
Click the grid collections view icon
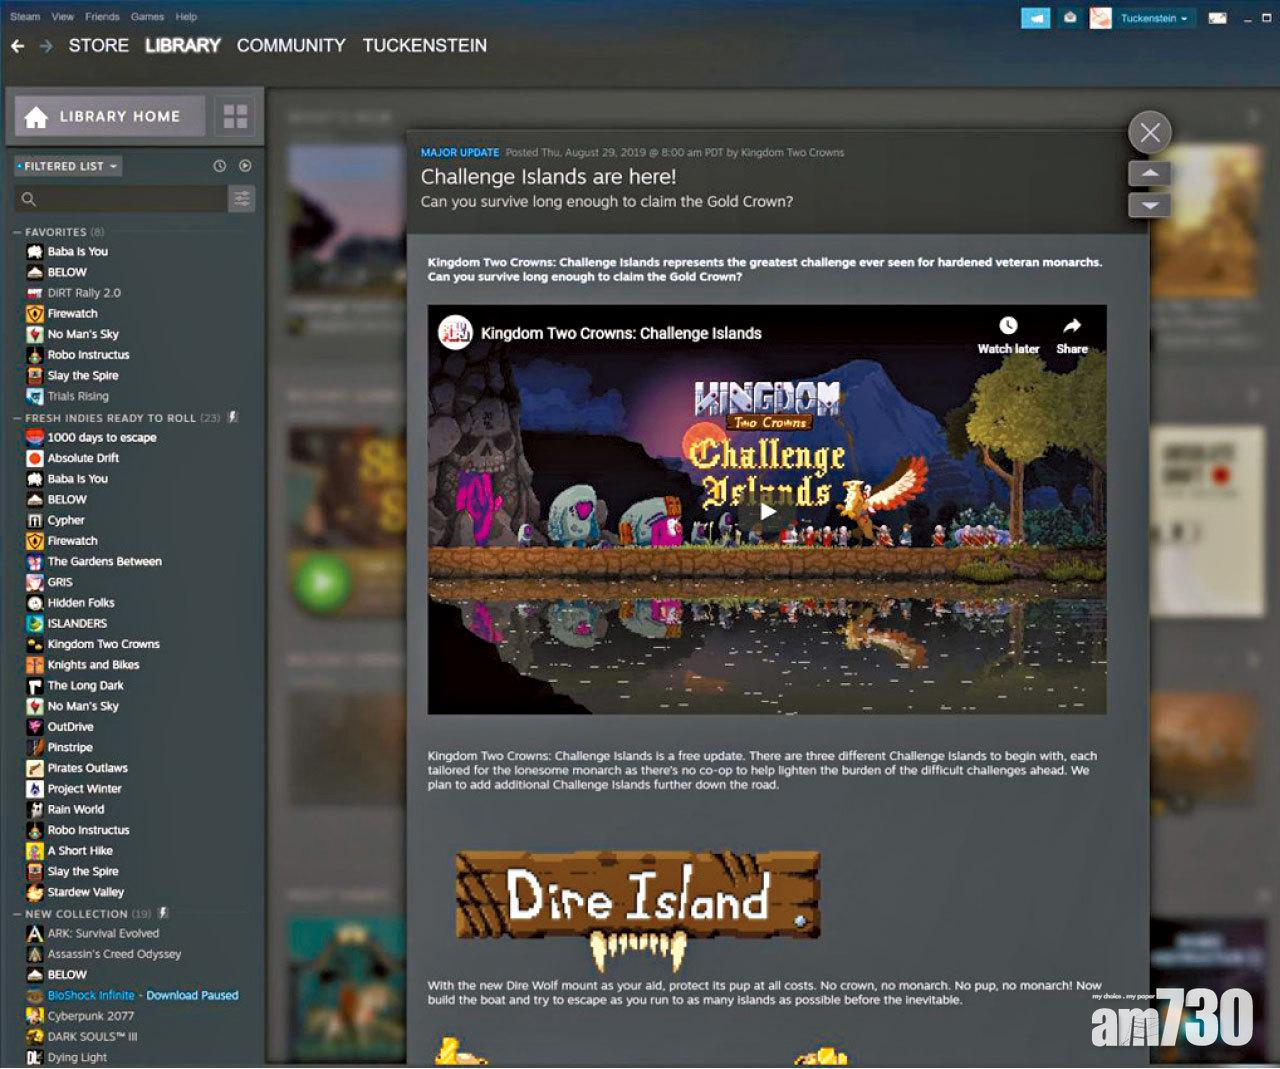coord(235,117)
